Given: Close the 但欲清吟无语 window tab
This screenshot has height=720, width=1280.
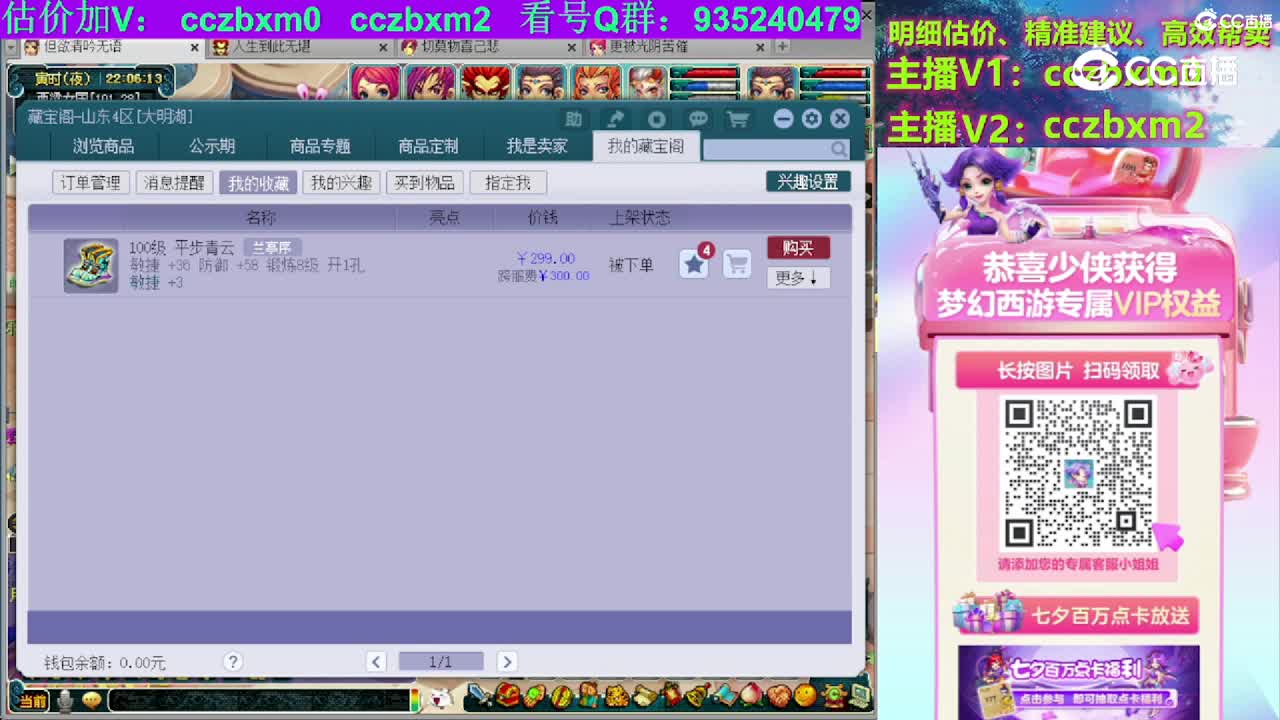Looking at the screenshot, I should click(195, 47).
